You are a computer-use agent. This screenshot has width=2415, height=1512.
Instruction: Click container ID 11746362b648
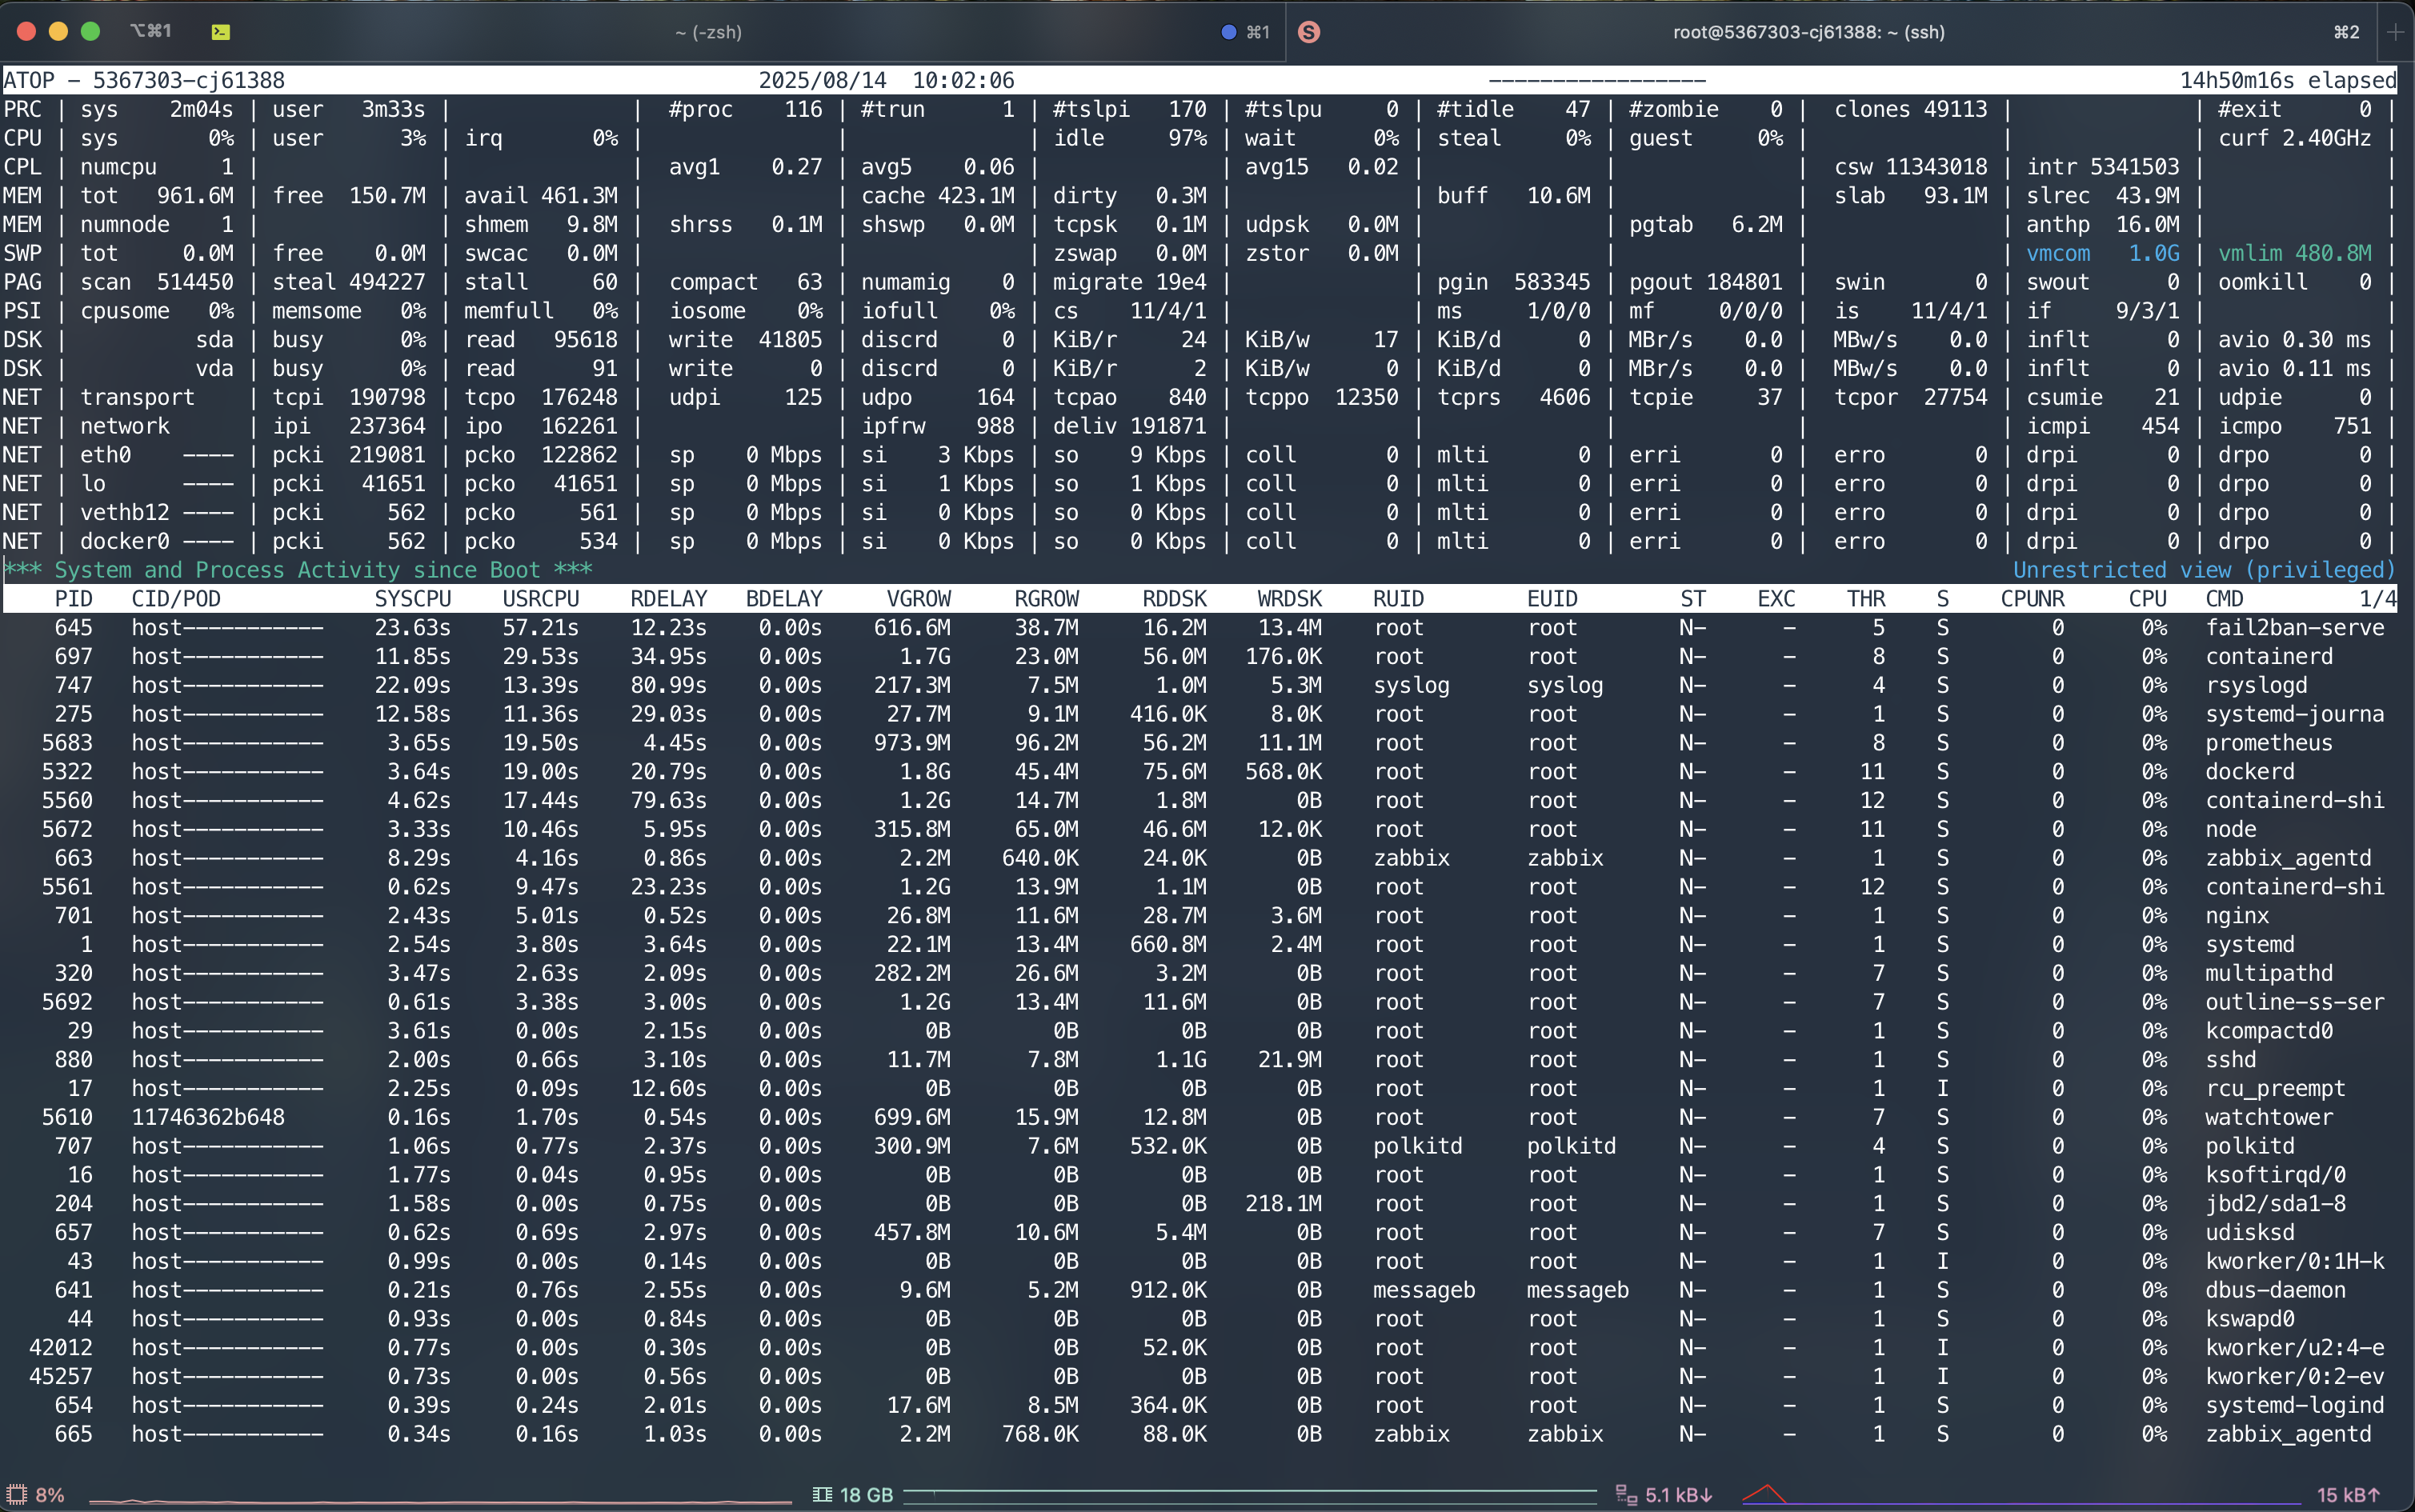[208, 1117]
